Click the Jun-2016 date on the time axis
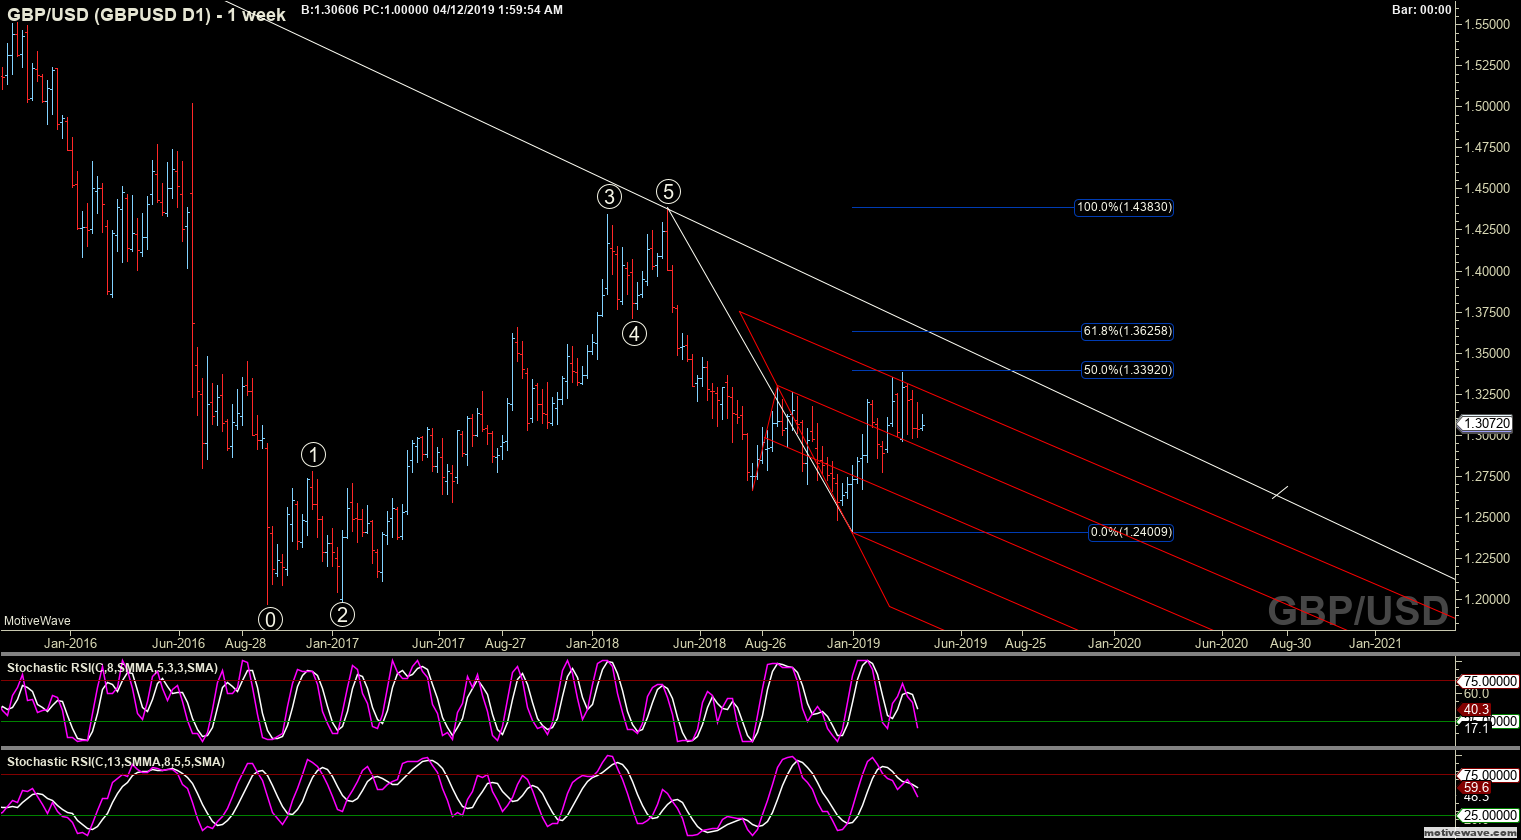 [x=177, y=643]
